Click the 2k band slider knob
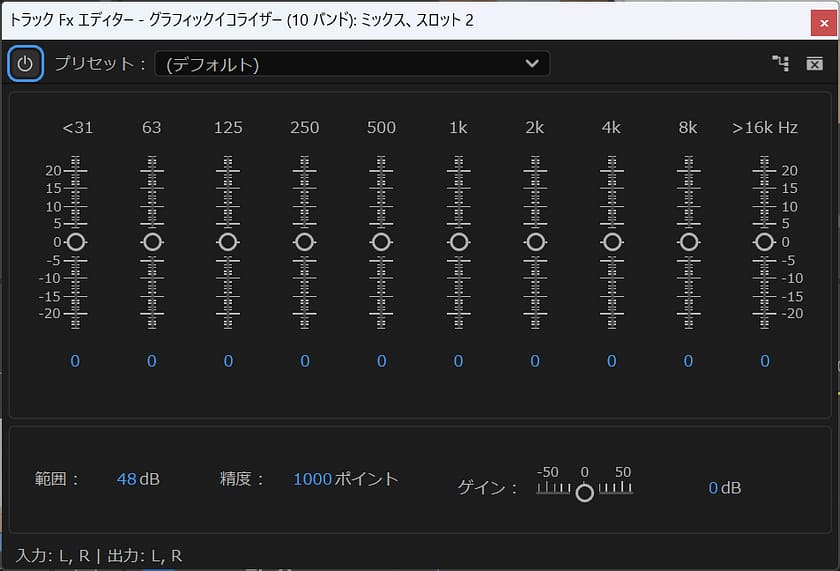The height and width of the screenshot is (571, 840). (x=535, y=242)
